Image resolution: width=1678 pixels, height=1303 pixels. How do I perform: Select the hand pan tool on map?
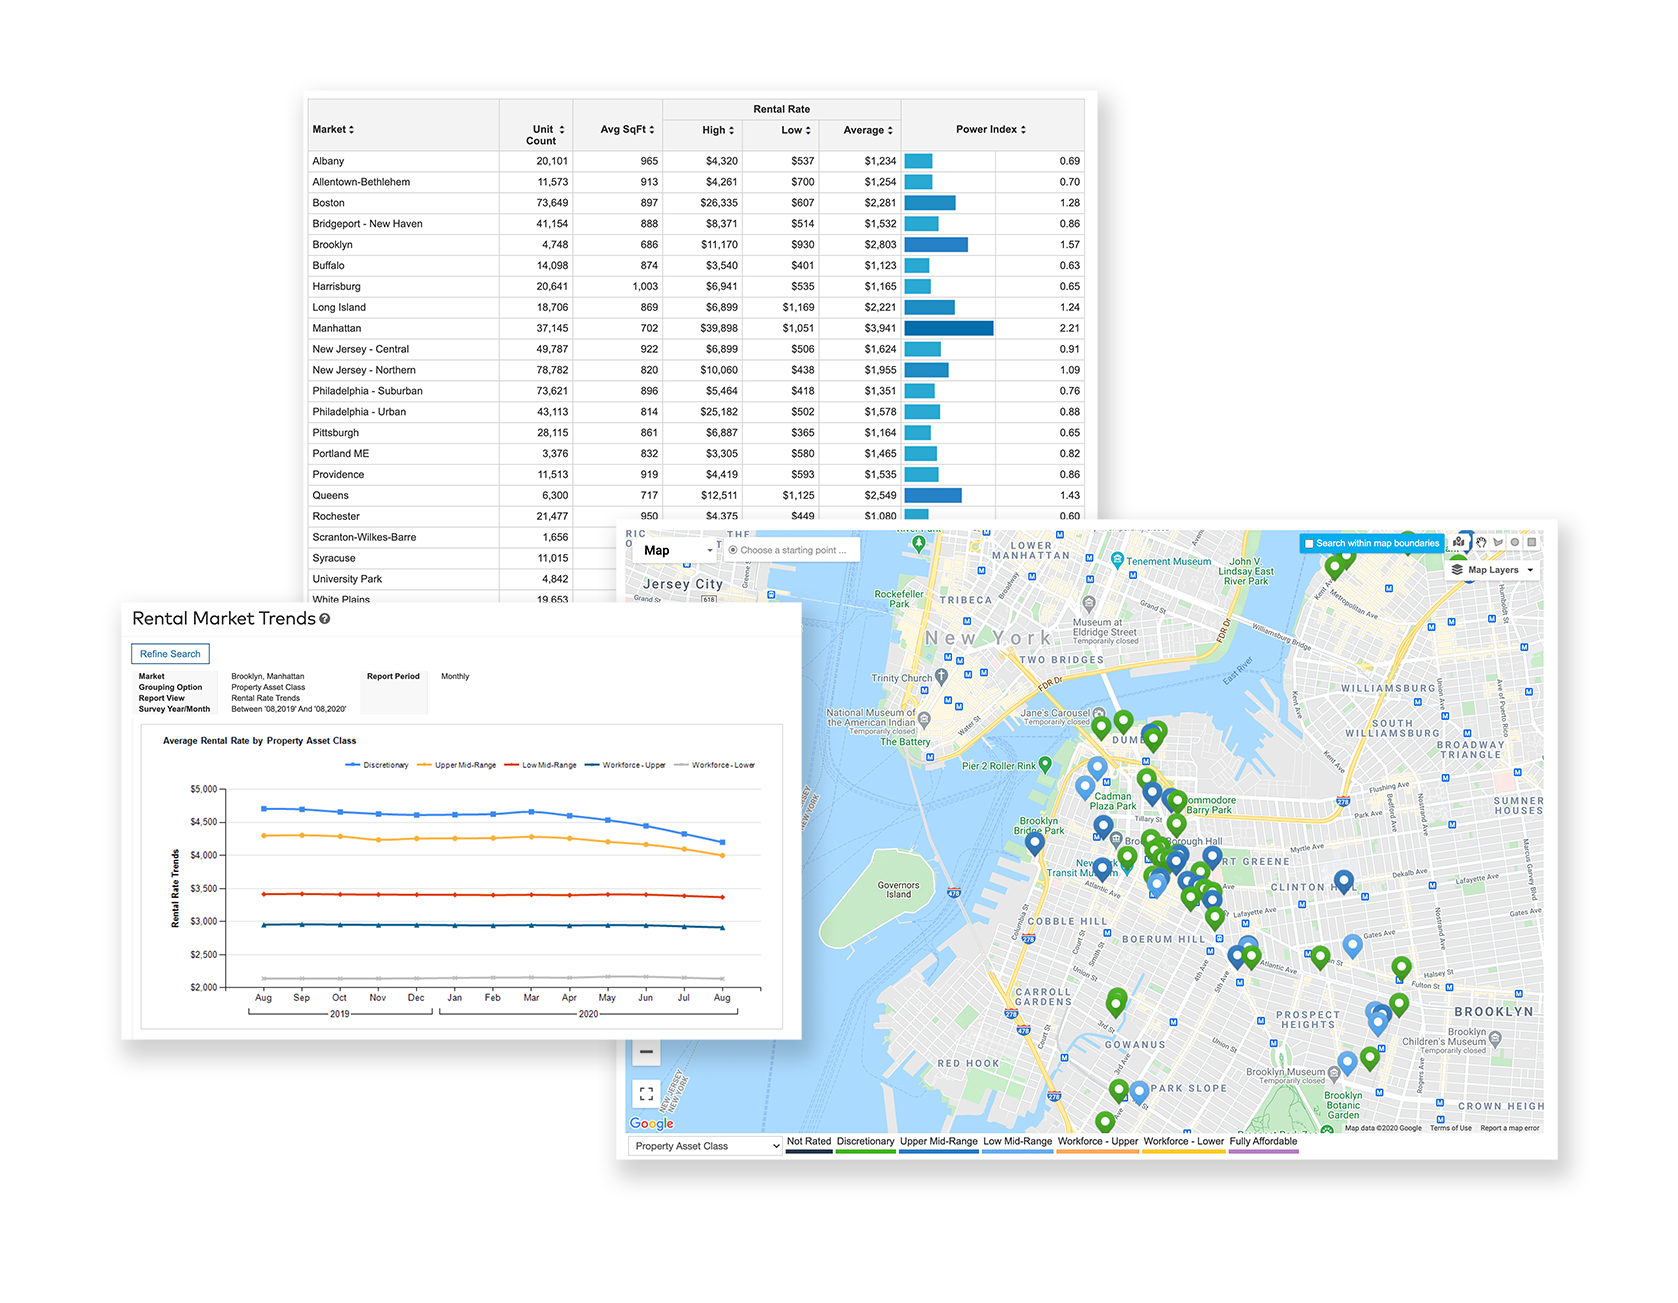[1481, 542]
